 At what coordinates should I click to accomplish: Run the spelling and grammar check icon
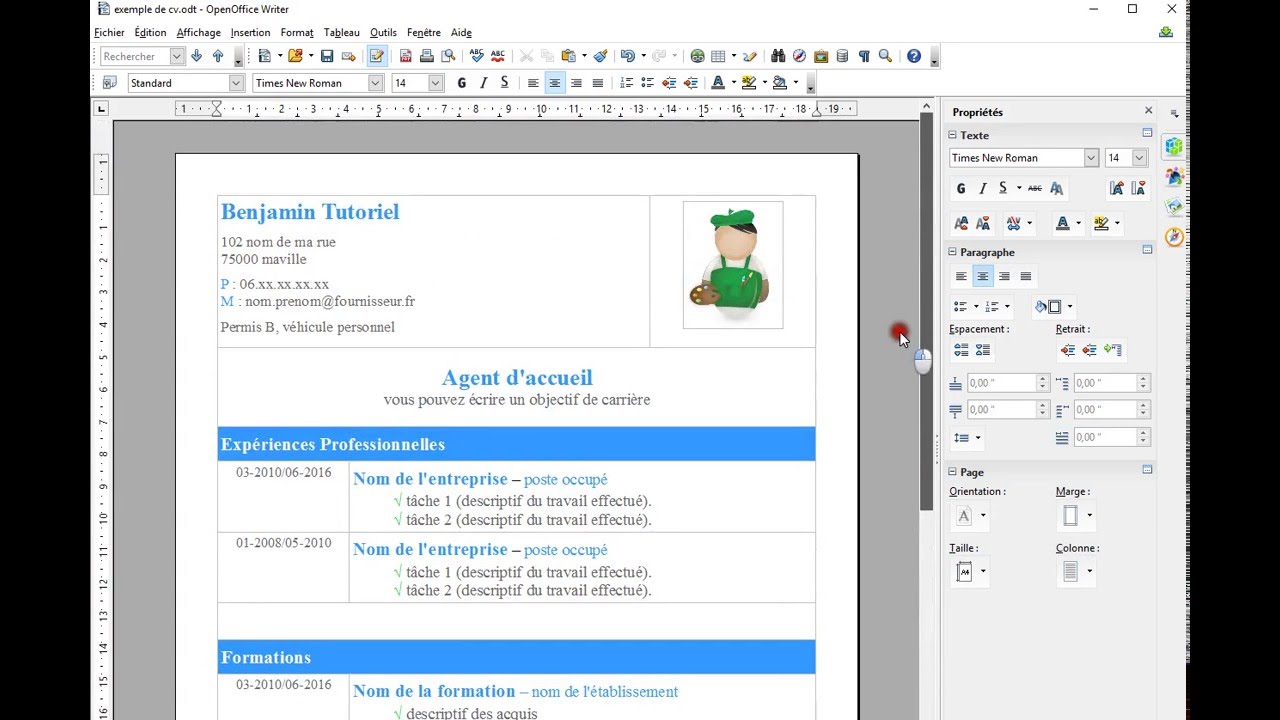tap(476, 56)
